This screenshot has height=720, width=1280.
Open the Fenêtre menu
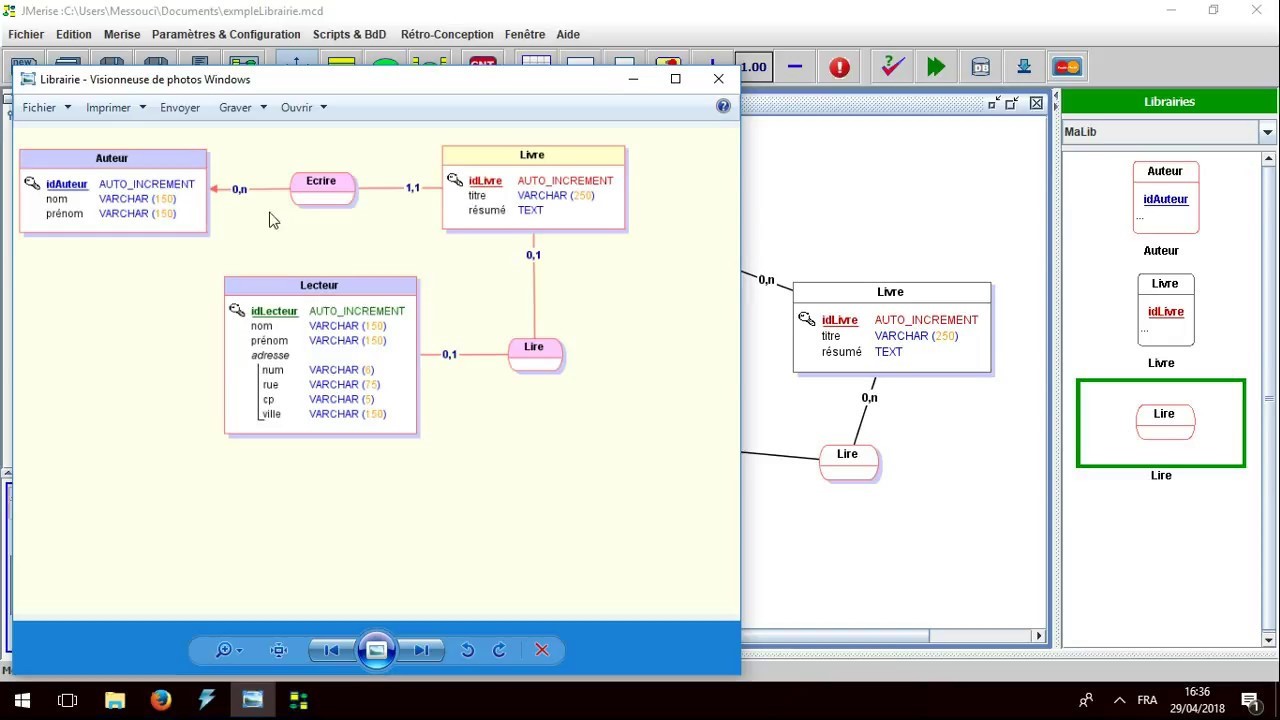(525, 34)
